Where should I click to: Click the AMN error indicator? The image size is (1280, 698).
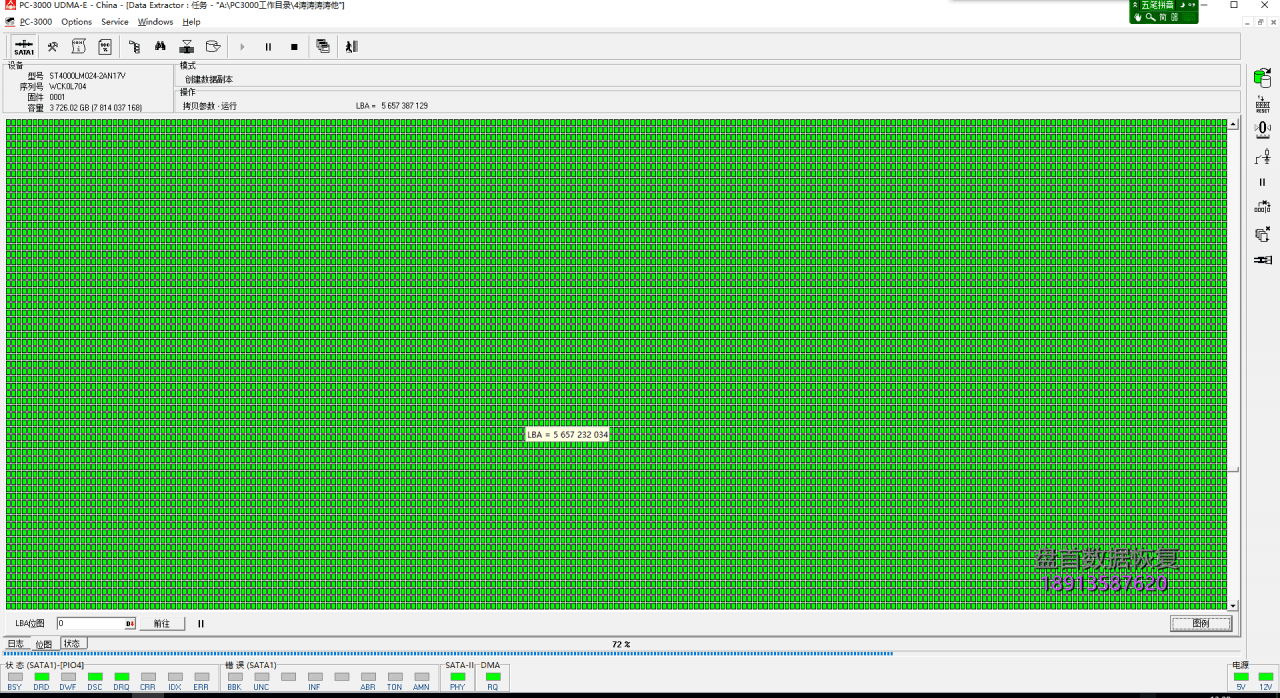(422, 677)
